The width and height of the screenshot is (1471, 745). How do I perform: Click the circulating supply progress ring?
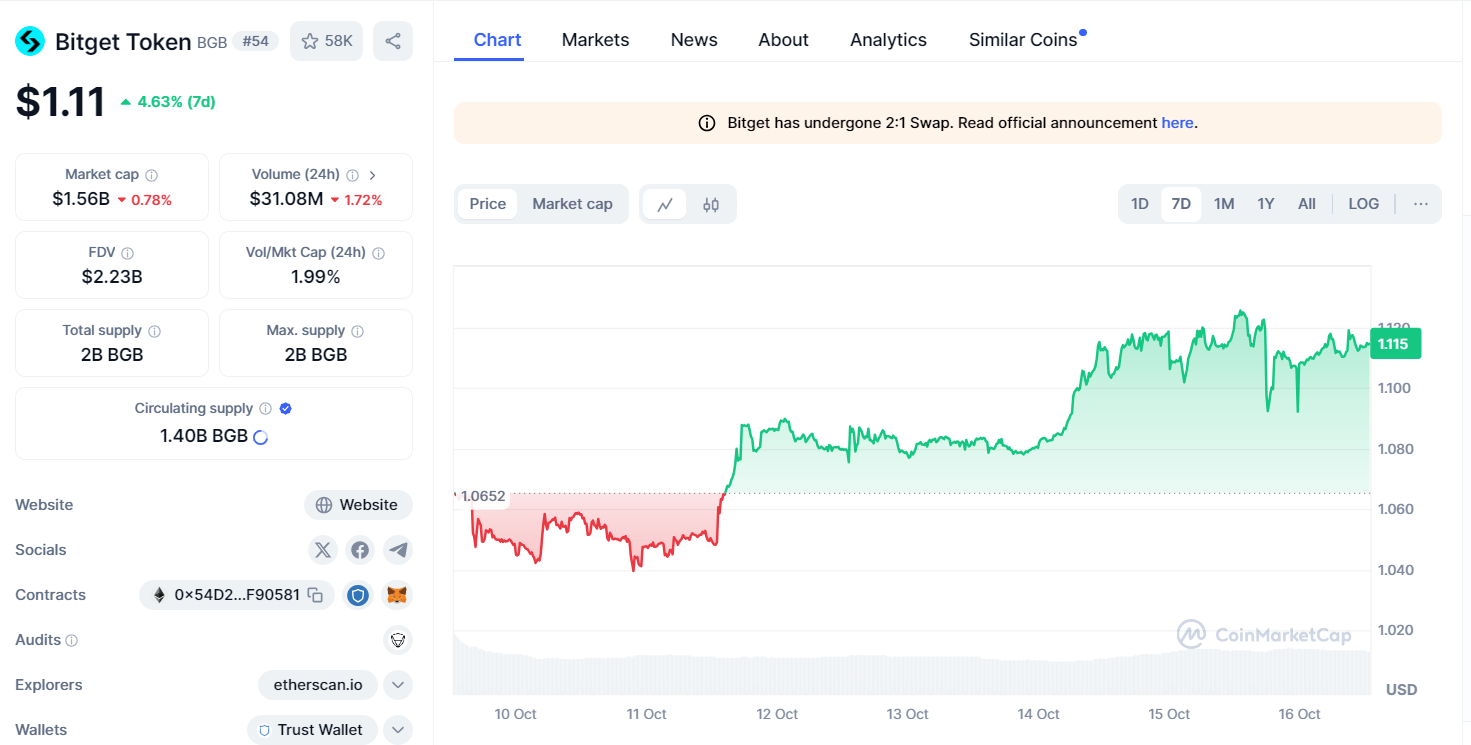point(260,437)
